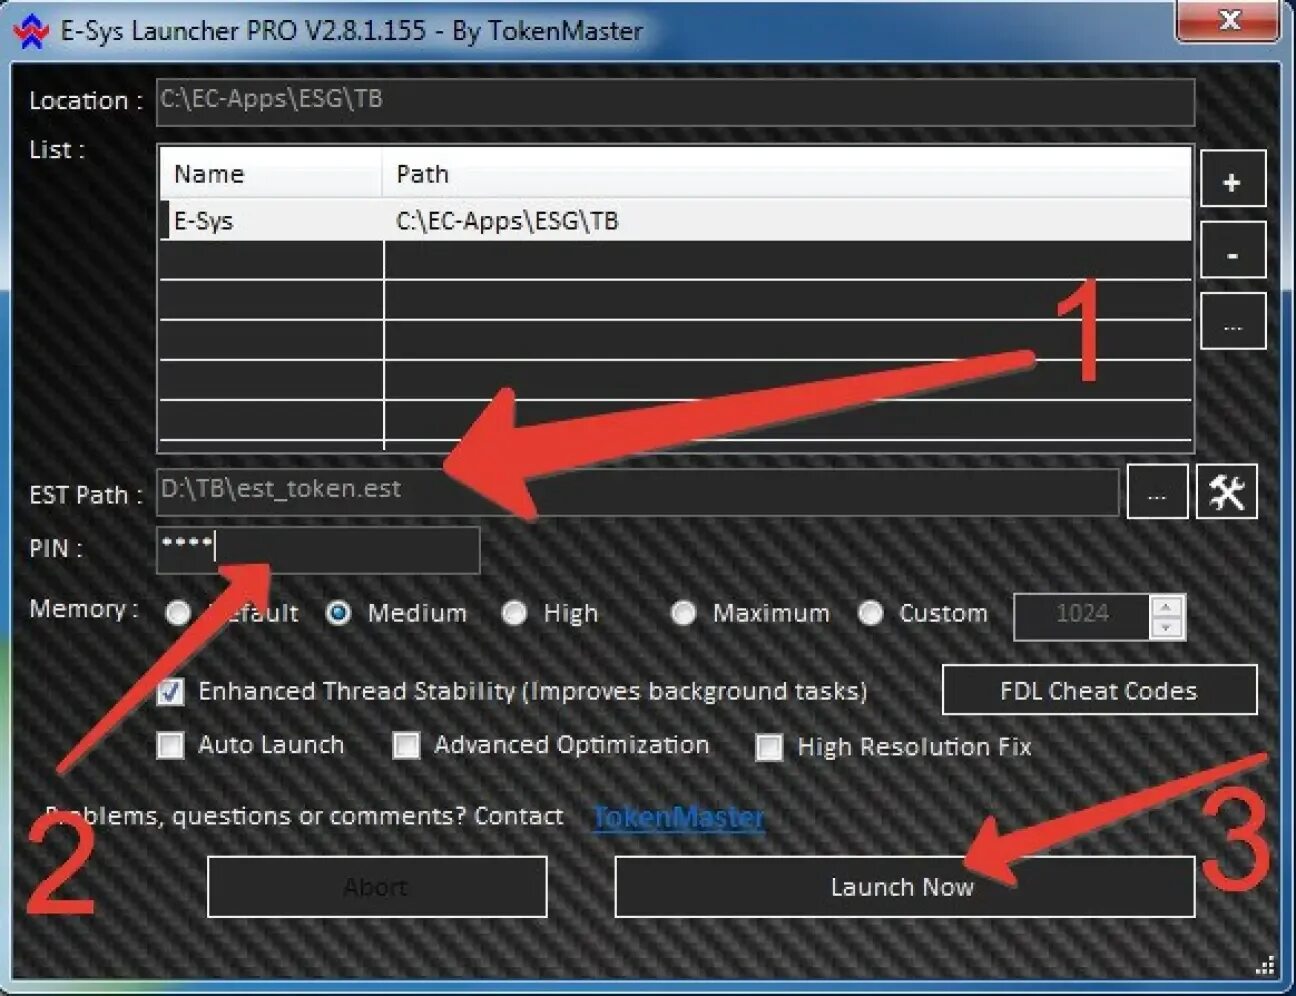Open the TokenMaster contact link
The width and height of the screenshot is (1296, 996).
[679, 817]
